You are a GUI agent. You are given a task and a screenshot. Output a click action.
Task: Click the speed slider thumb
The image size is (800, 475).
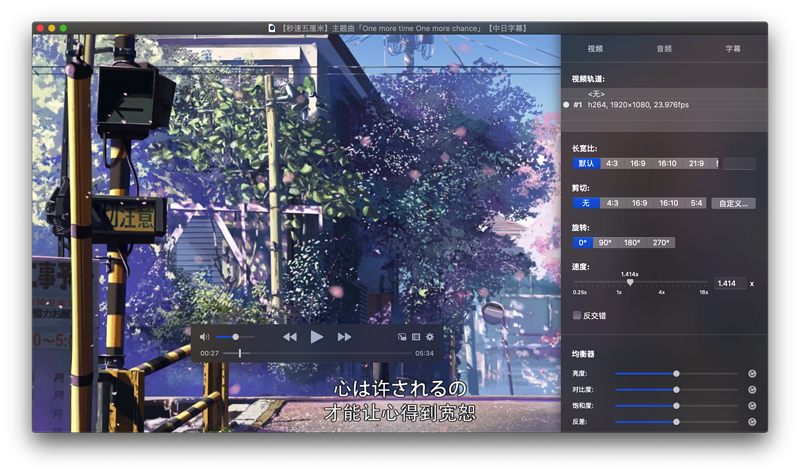click(630, 282)
